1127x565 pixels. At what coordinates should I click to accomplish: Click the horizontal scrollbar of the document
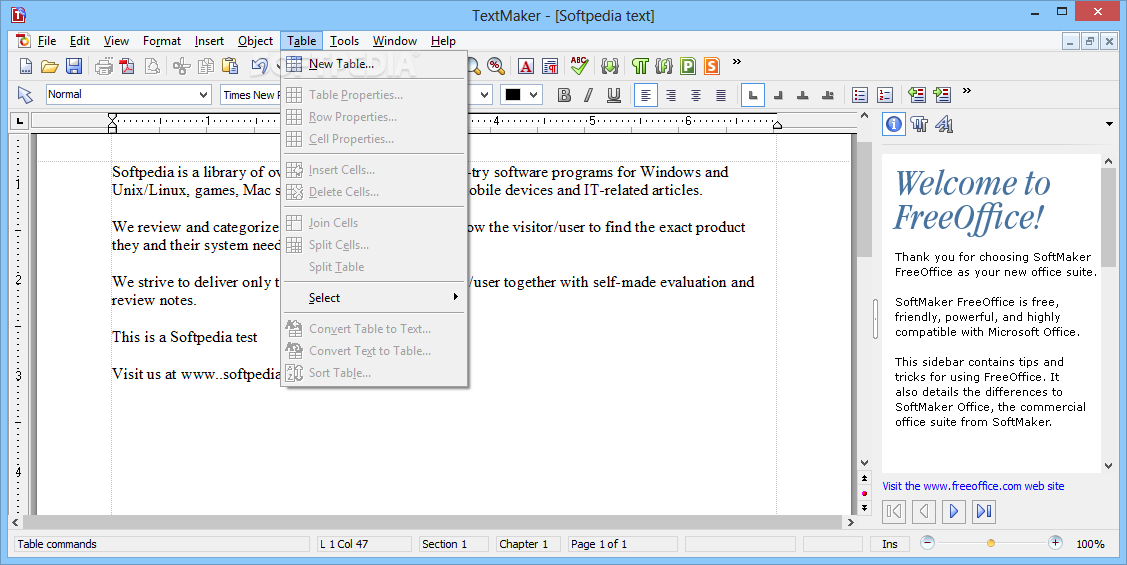click(x=431, y=523)
